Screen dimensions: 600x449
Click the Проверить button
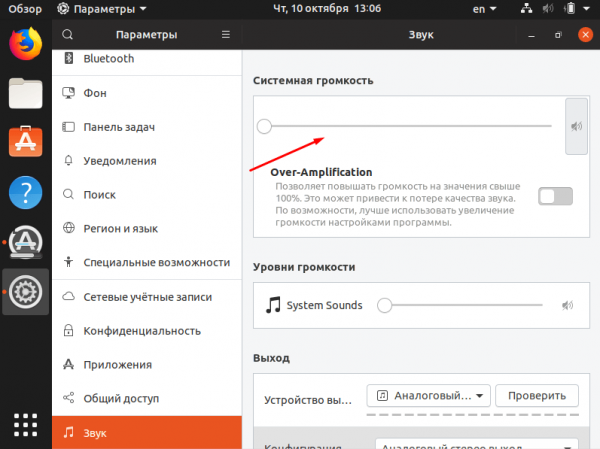tap(537, 395)
